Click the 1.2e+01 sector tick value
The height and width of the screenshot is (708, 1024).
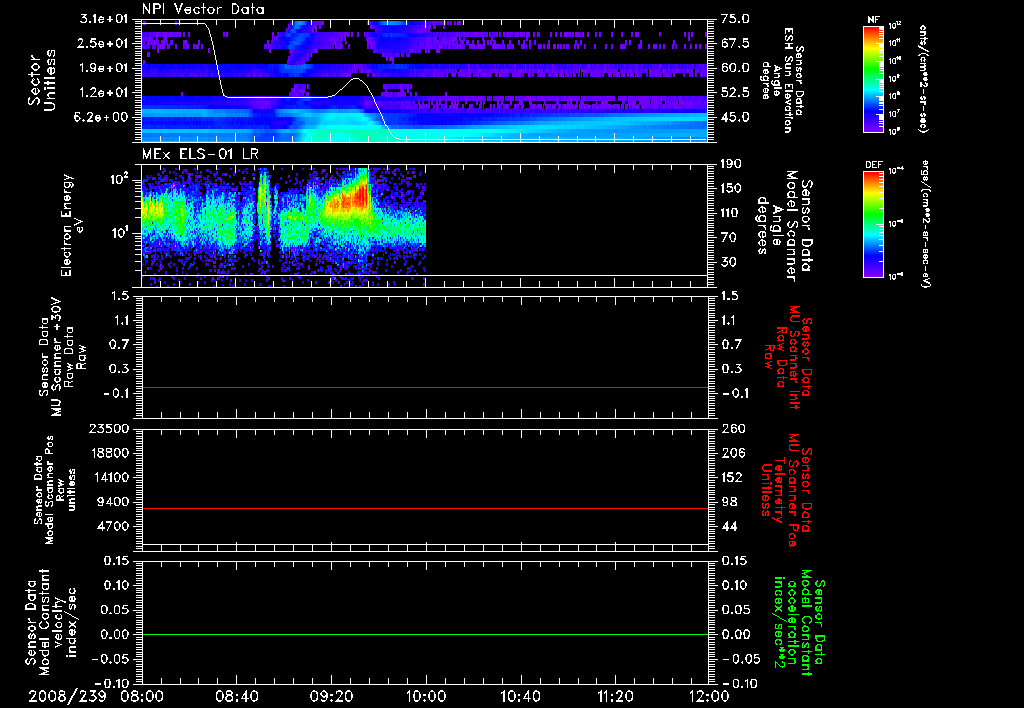104,93
